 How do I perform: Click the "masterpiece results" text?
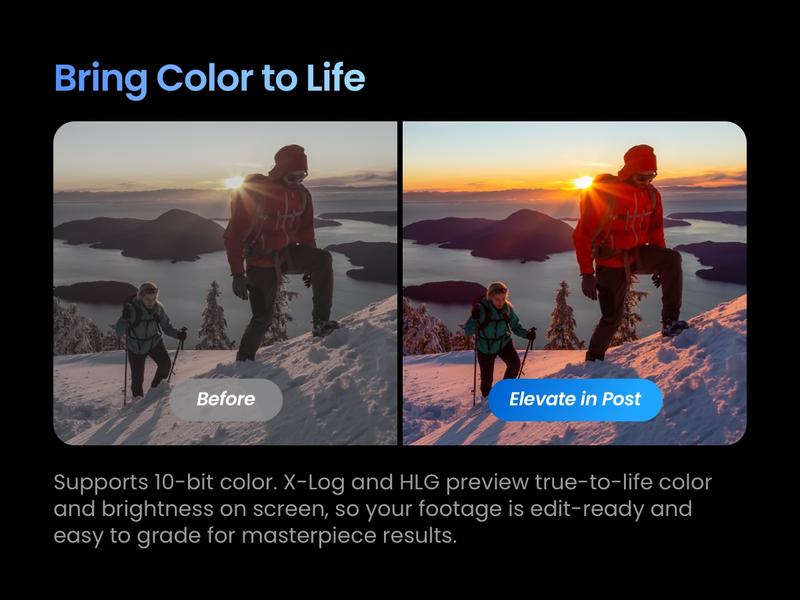click(348, 537)
